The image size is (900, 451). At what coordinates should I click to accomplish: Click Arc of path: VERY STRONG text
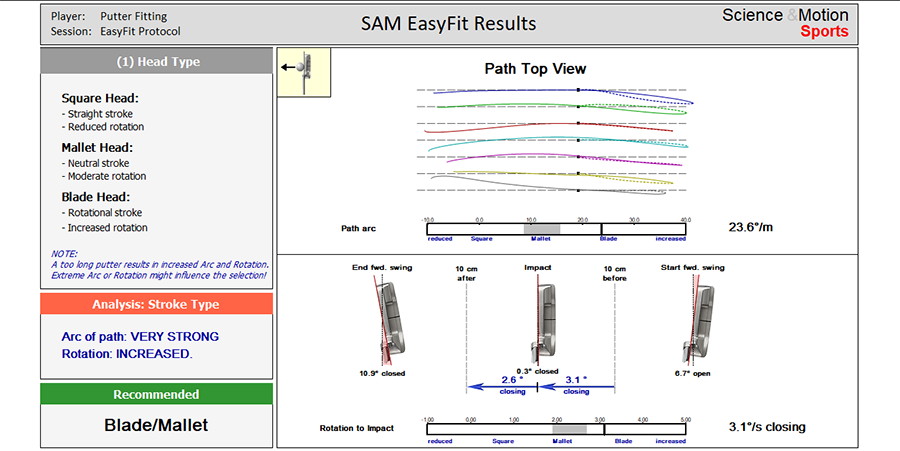[x=140, y=337]
